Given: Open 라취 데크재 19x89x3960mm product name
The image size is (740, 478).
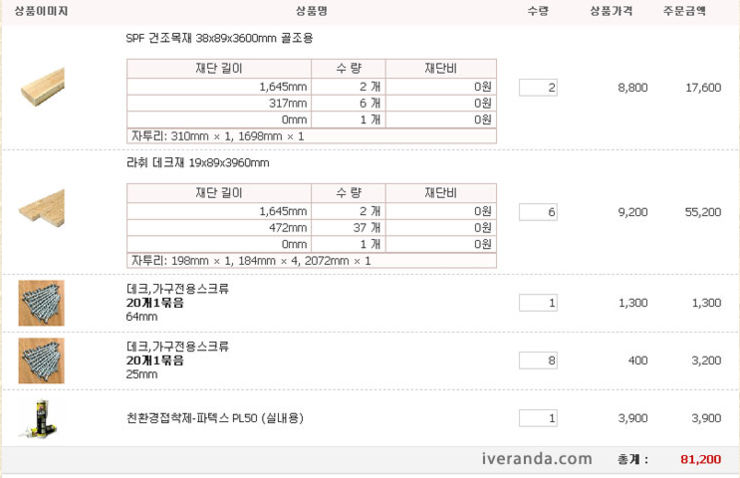Looking at the screenshot, I should pos(198,163).
